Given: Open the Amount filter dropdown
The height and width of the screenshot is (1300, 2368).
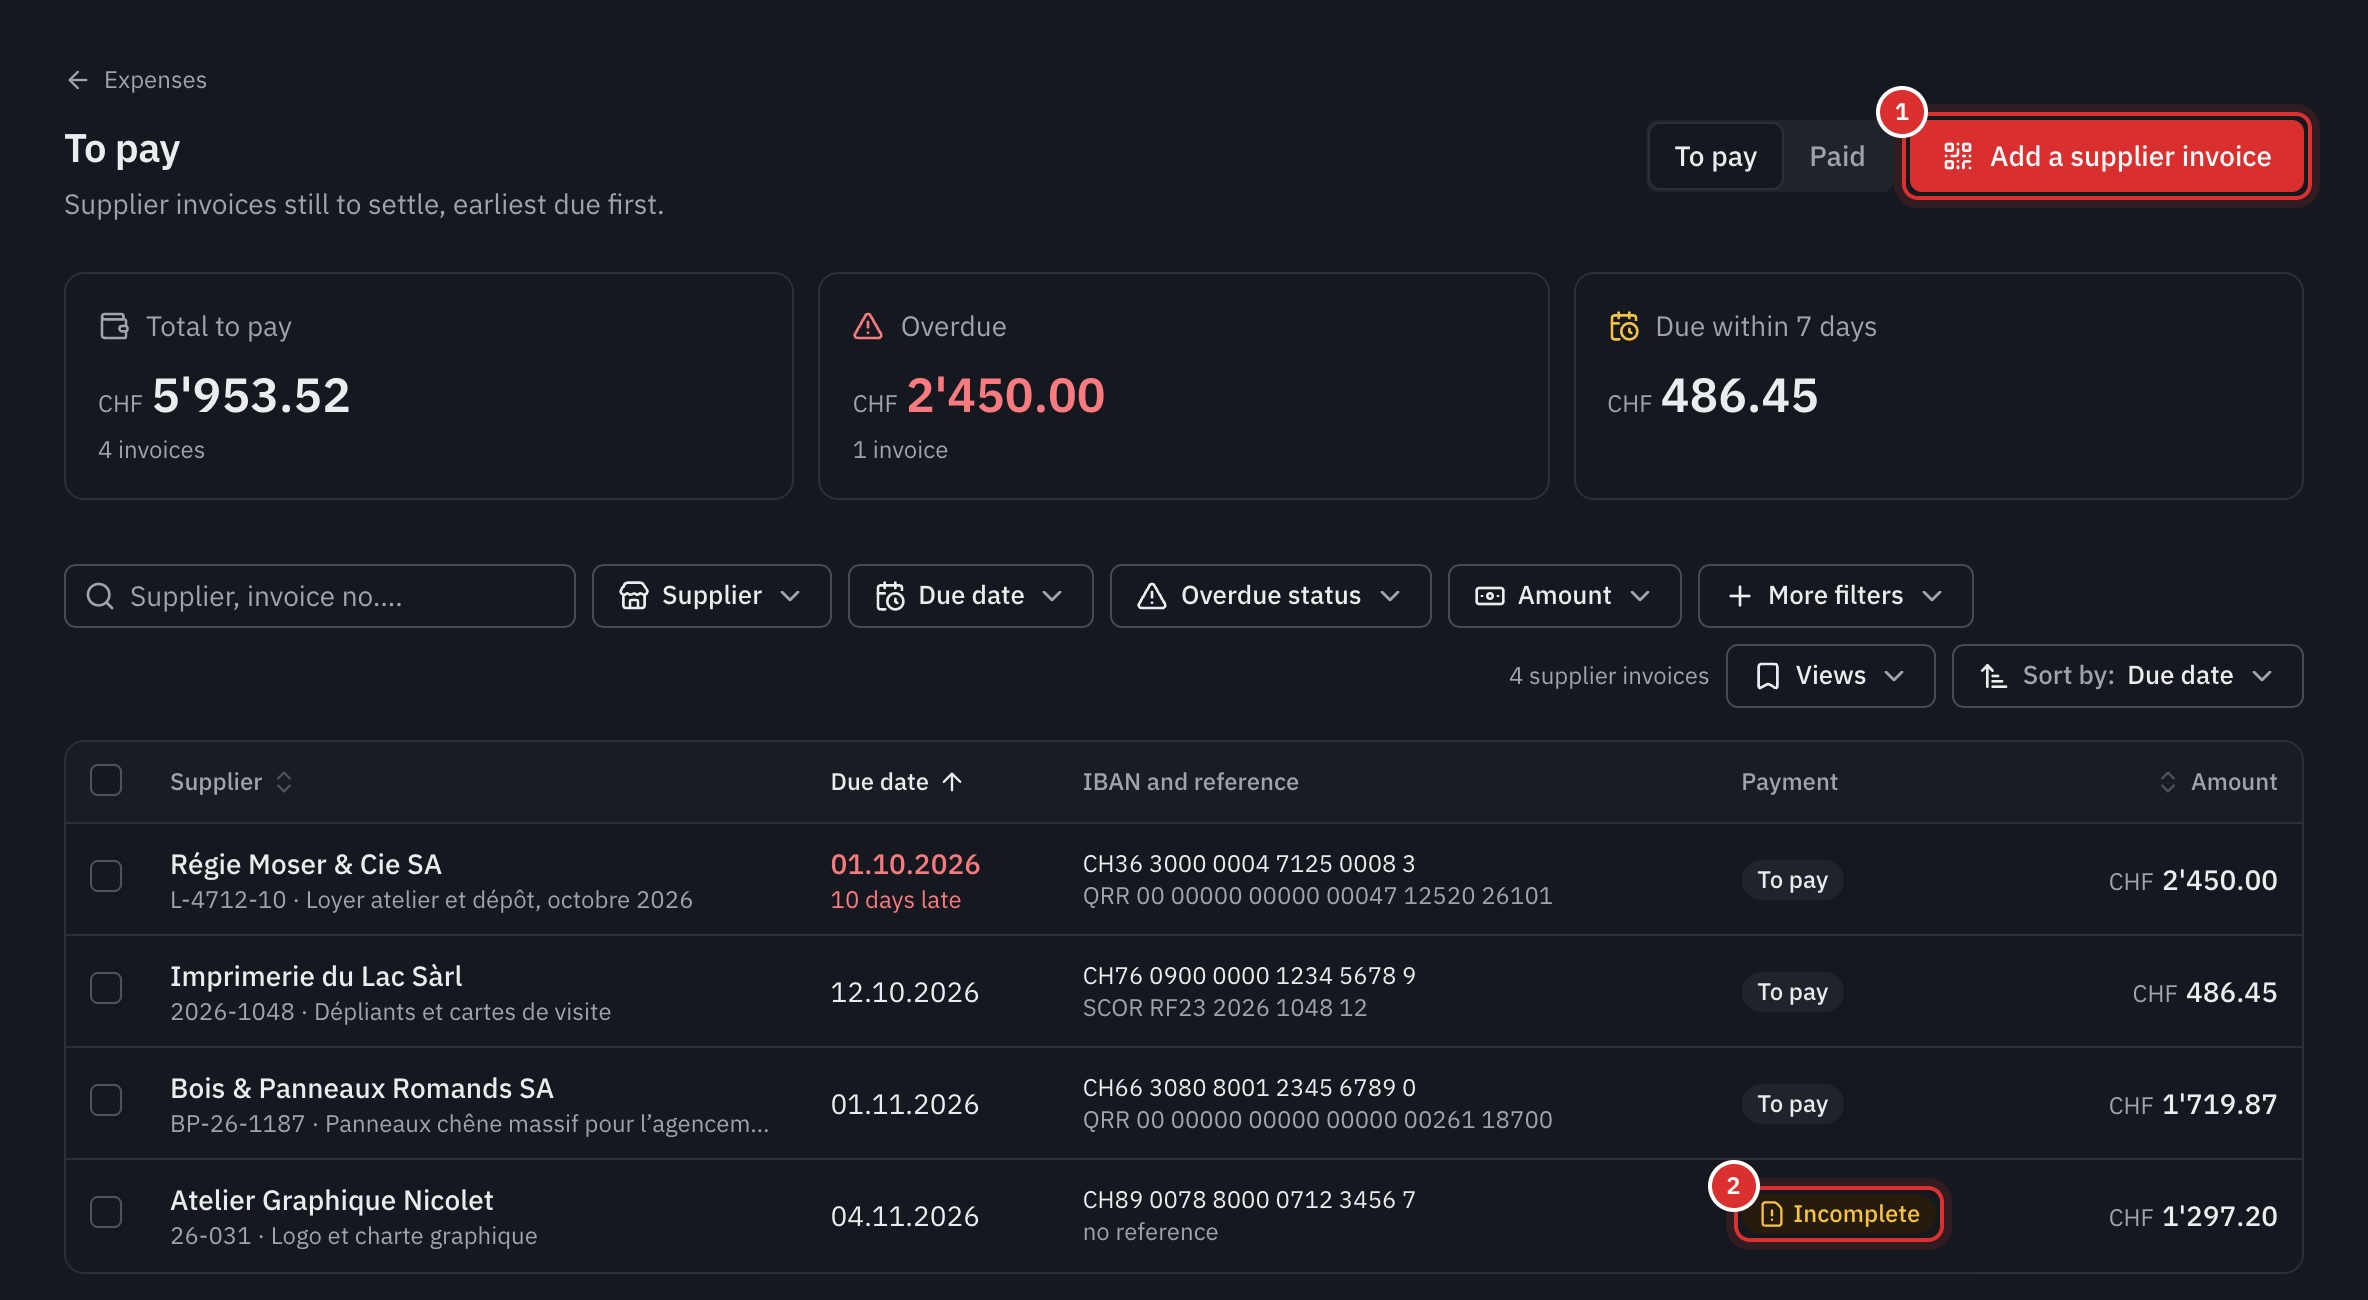Looking at the screenshot, I should click(1564, 596).
